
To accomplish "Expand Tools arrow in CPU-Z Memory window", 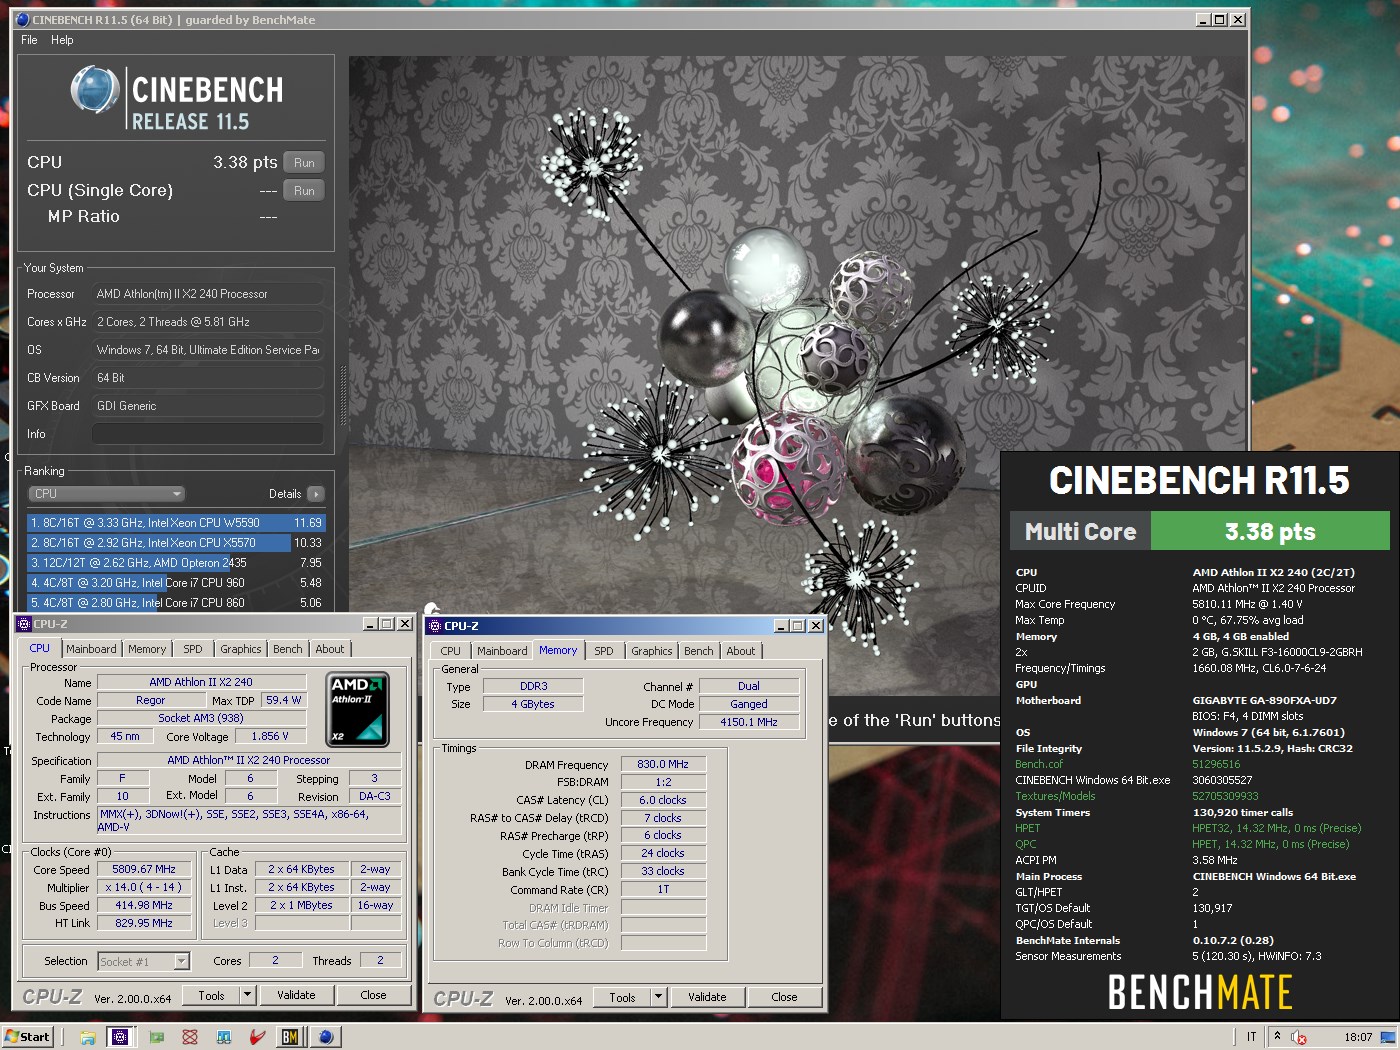I will click(658, 997).
